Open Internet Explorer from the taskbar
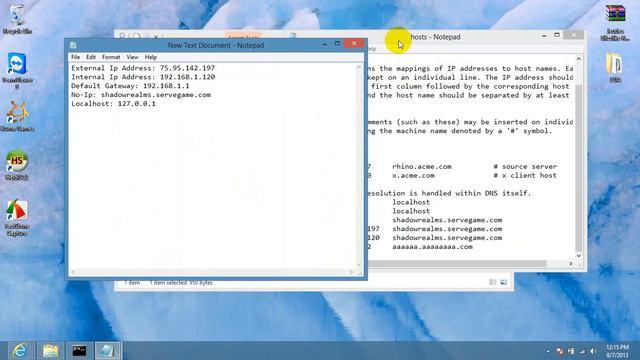The image size is (640, 360). pyautogui.click(x=19, y=351)
